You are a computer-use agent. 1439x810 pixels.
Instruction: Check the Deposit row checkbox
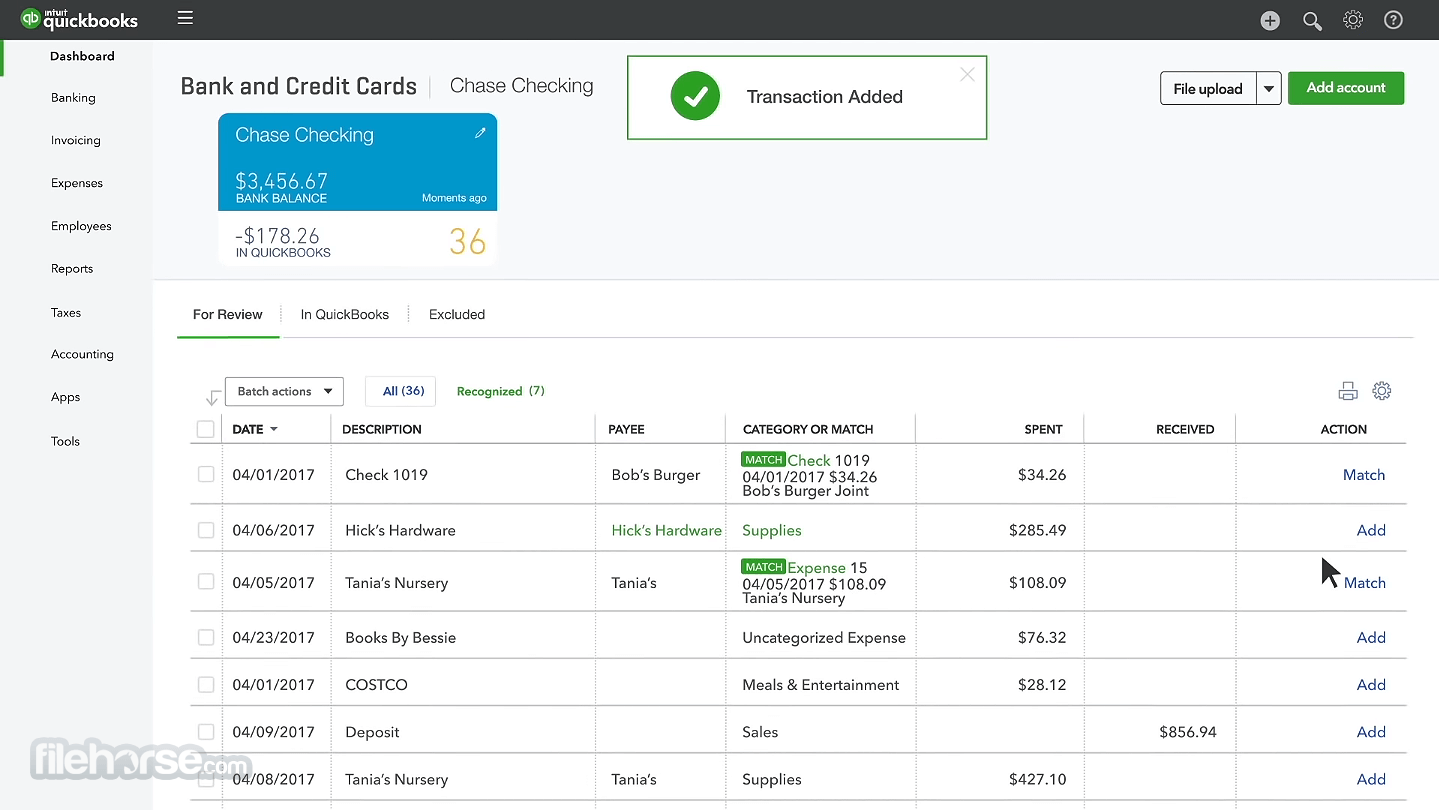coord(206,731)
